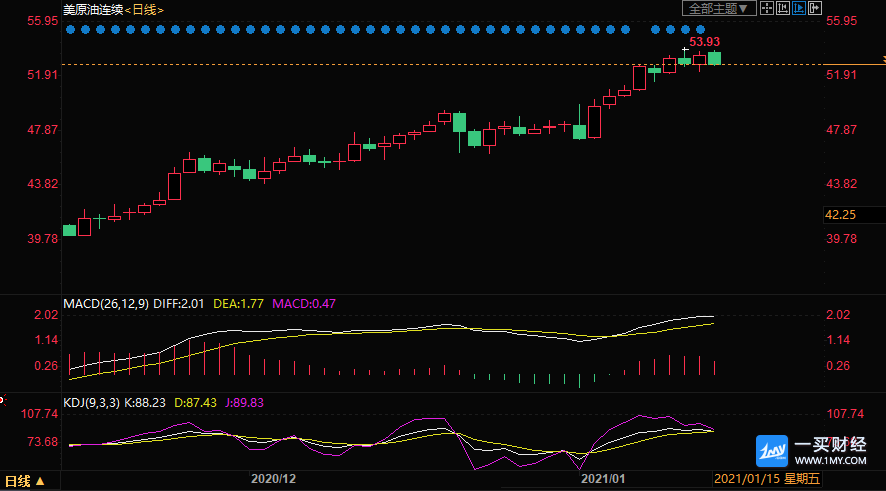
Task: Click the 2020/12 timeline label
Action: (x=273, y=479)
